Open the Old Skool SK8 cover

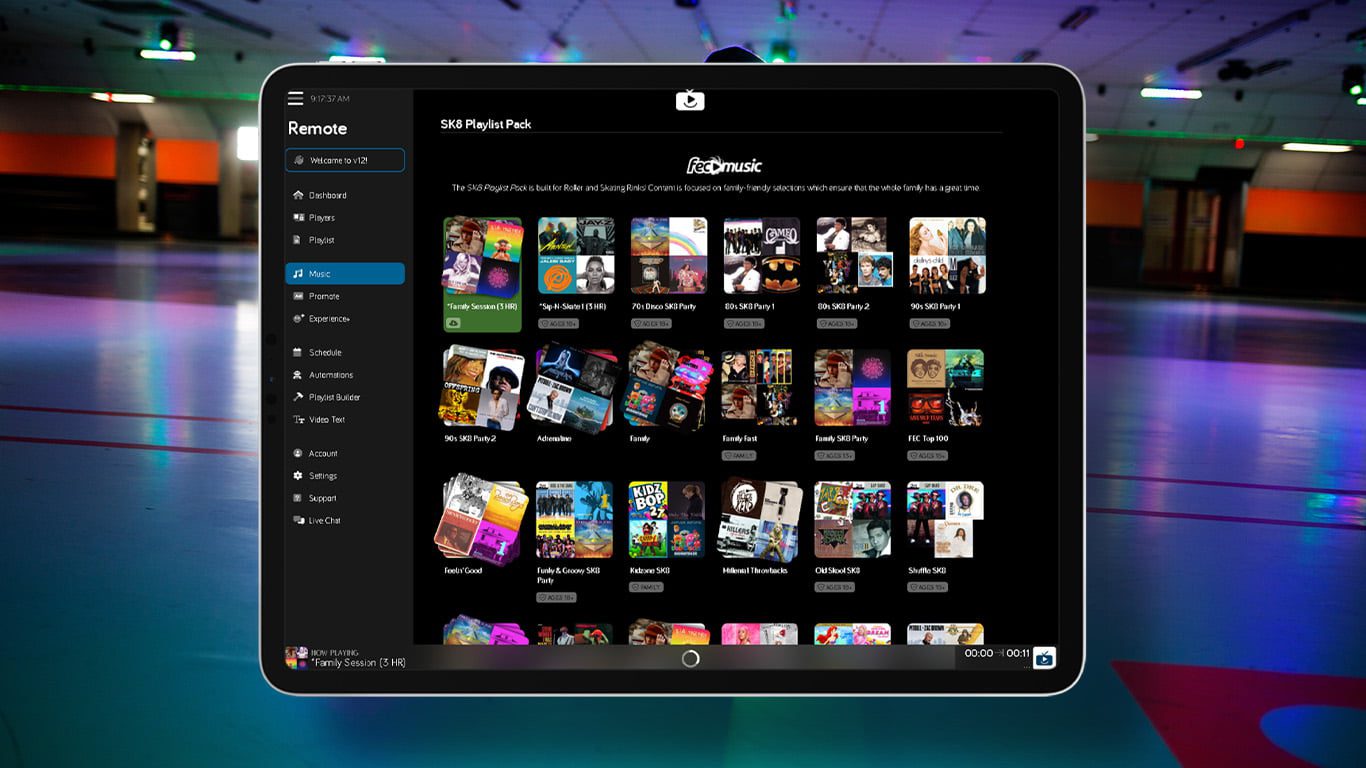[852, 520]
